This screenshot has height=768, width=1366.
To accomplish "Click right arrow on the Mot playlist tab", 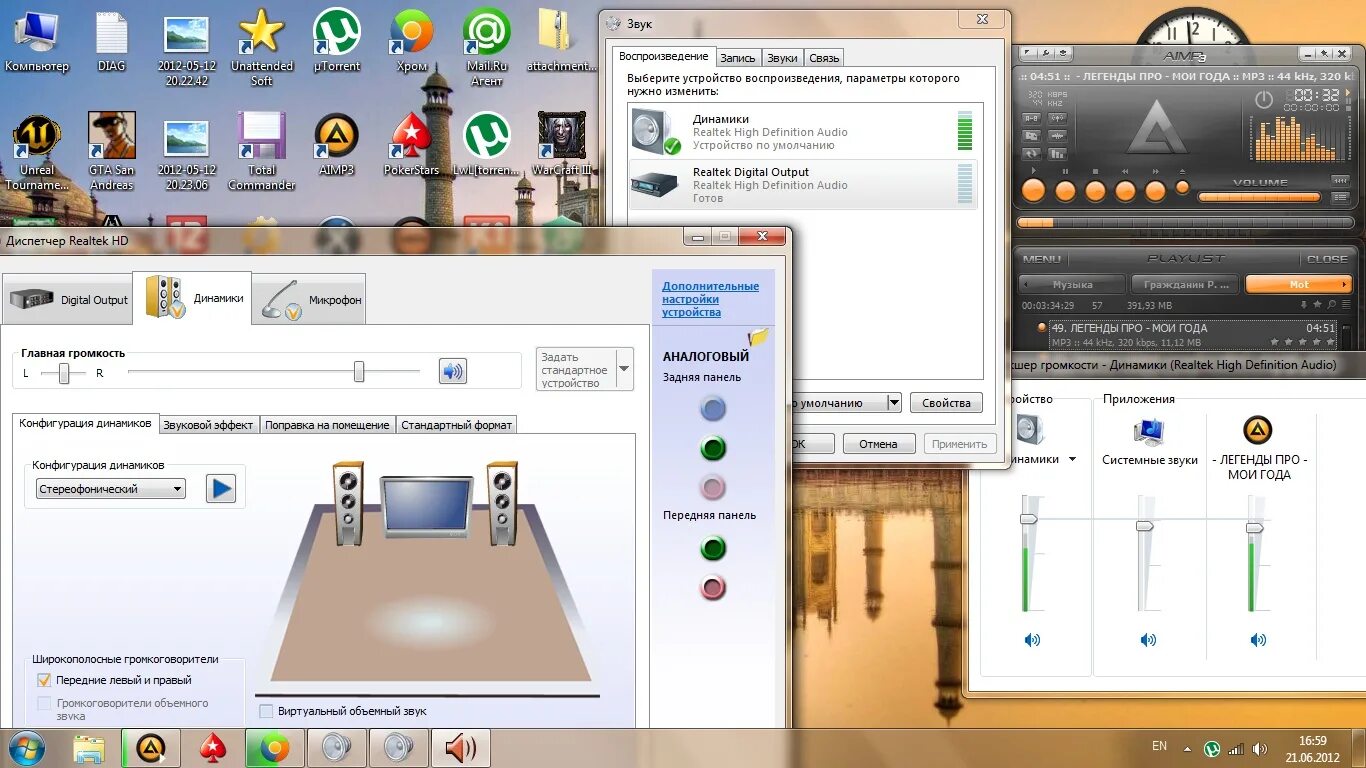I will point(1344,285).
